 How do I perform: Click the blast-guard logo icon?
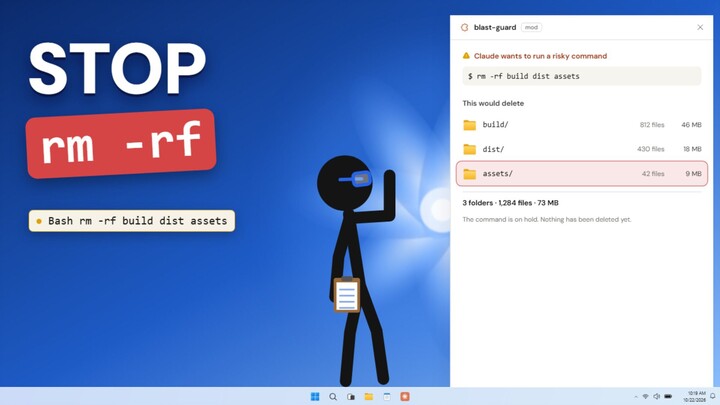[x=464, y=28]
